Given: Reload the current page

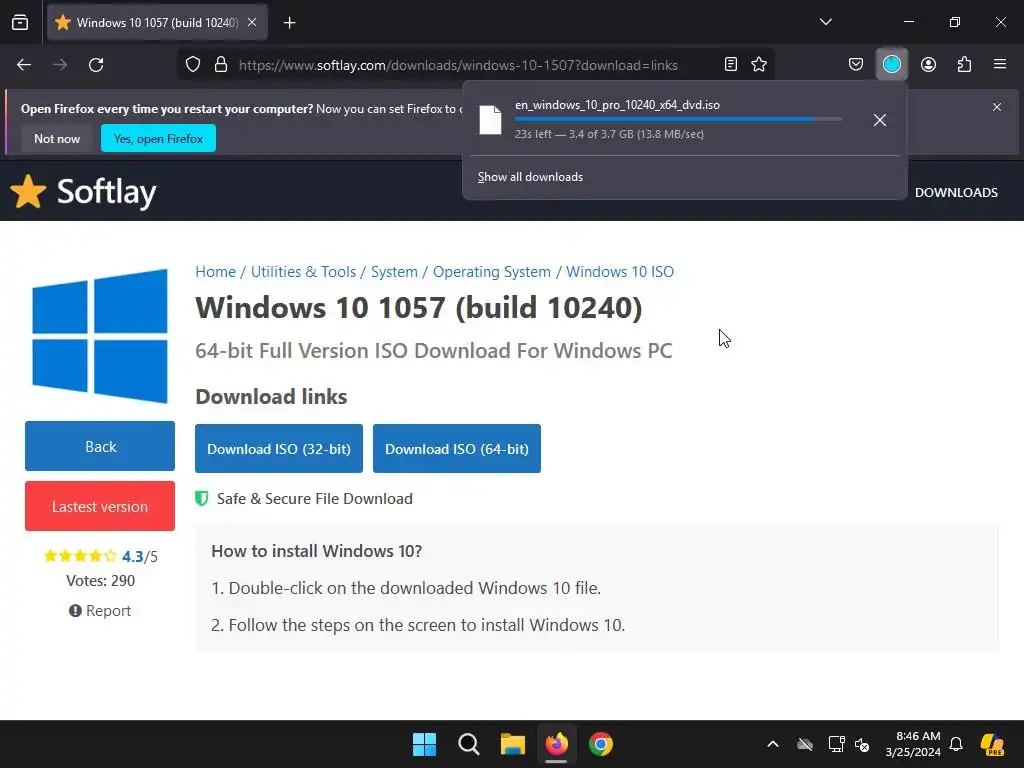Looking at the screenshot, I should [96, 65].
